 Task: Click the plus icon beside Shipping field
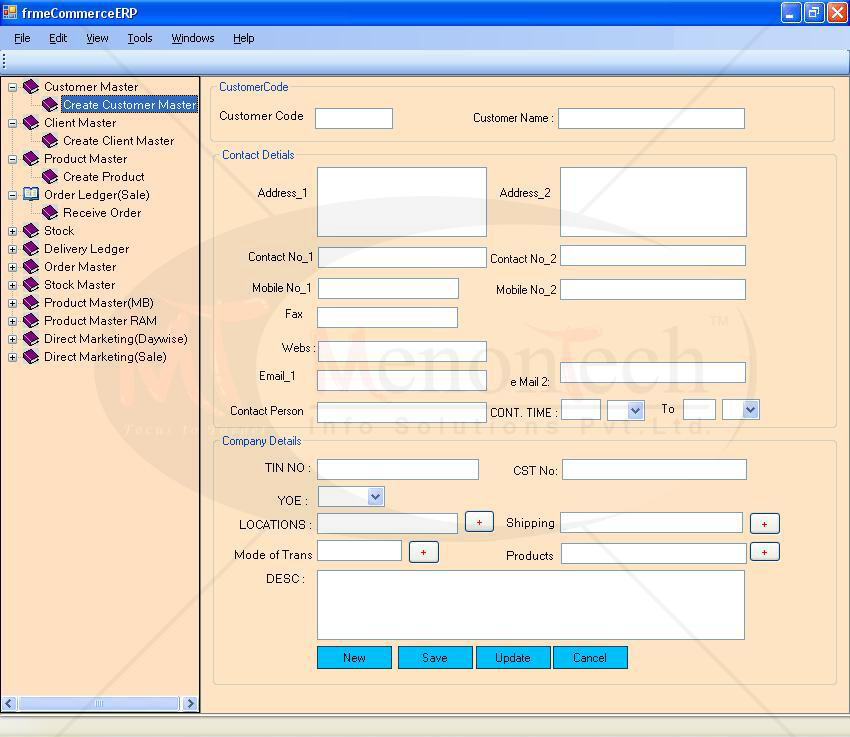click(764, 524)
